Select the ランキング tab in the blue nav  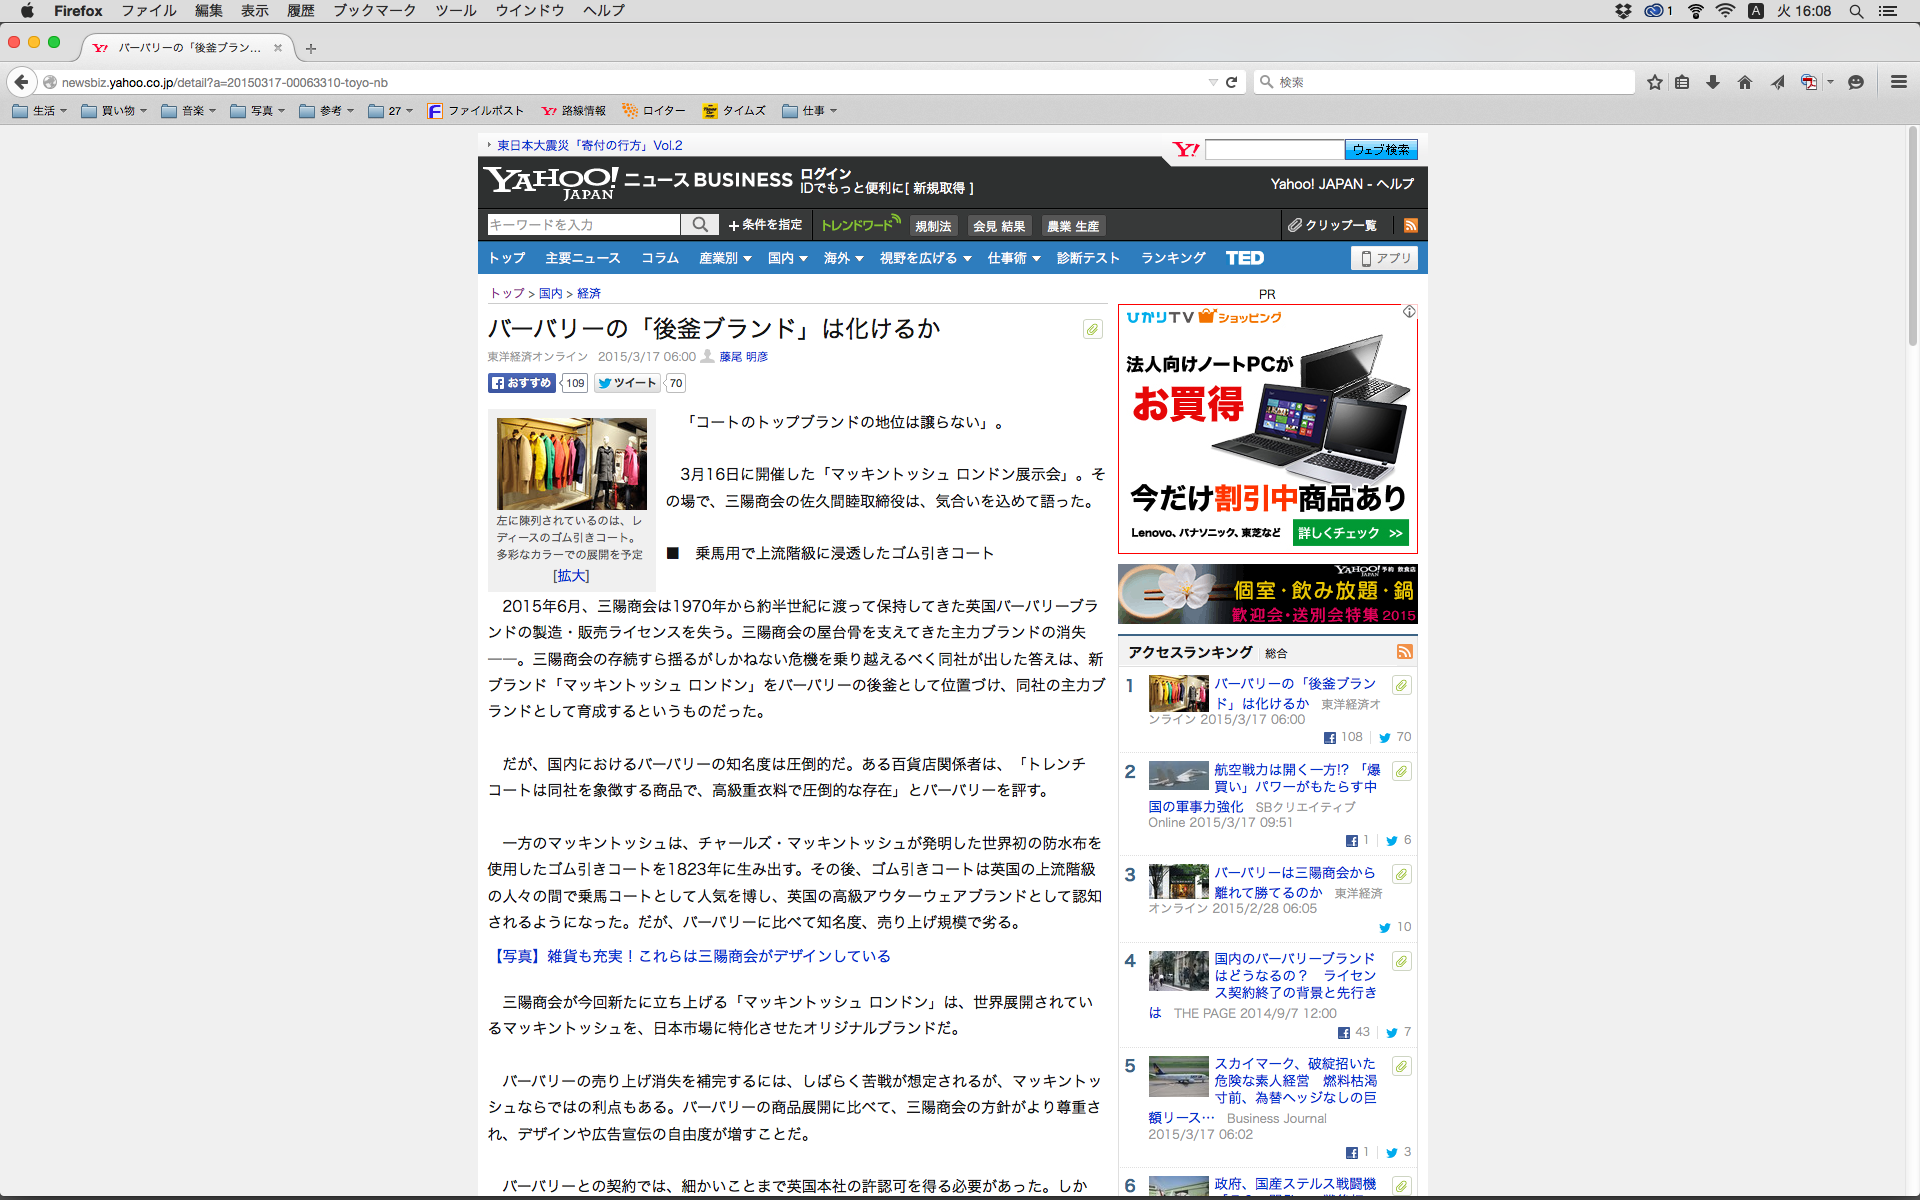1173,258
